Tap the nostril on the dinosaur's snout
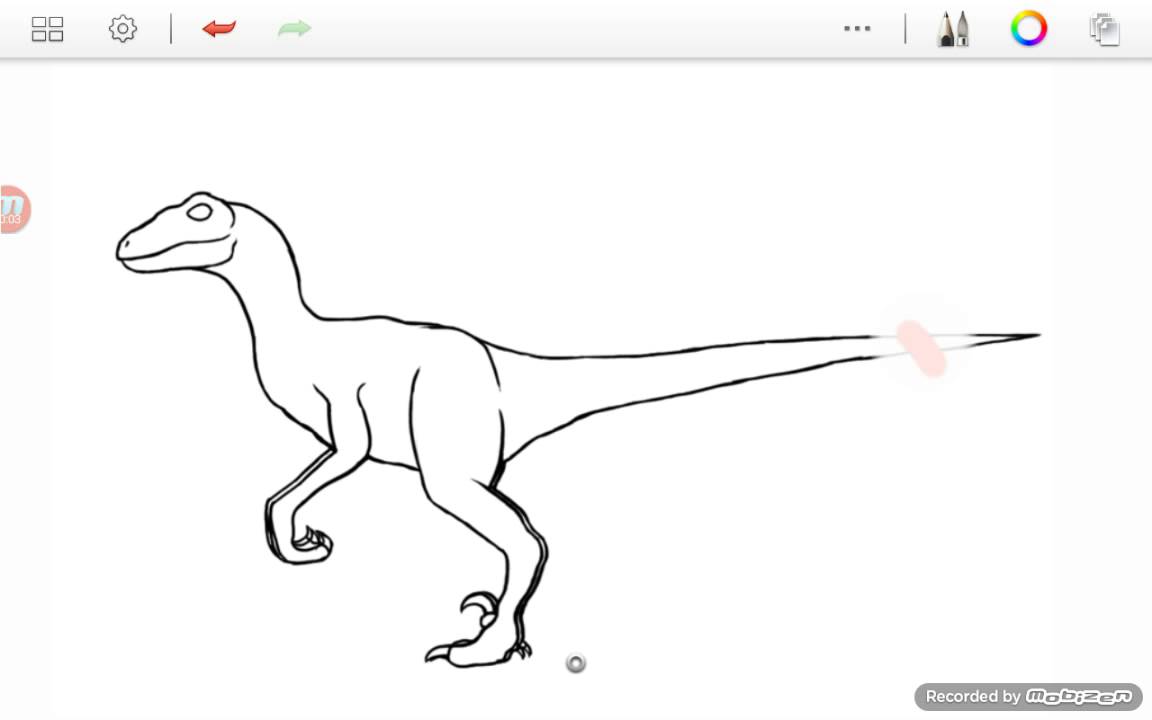 coord(126,242)
